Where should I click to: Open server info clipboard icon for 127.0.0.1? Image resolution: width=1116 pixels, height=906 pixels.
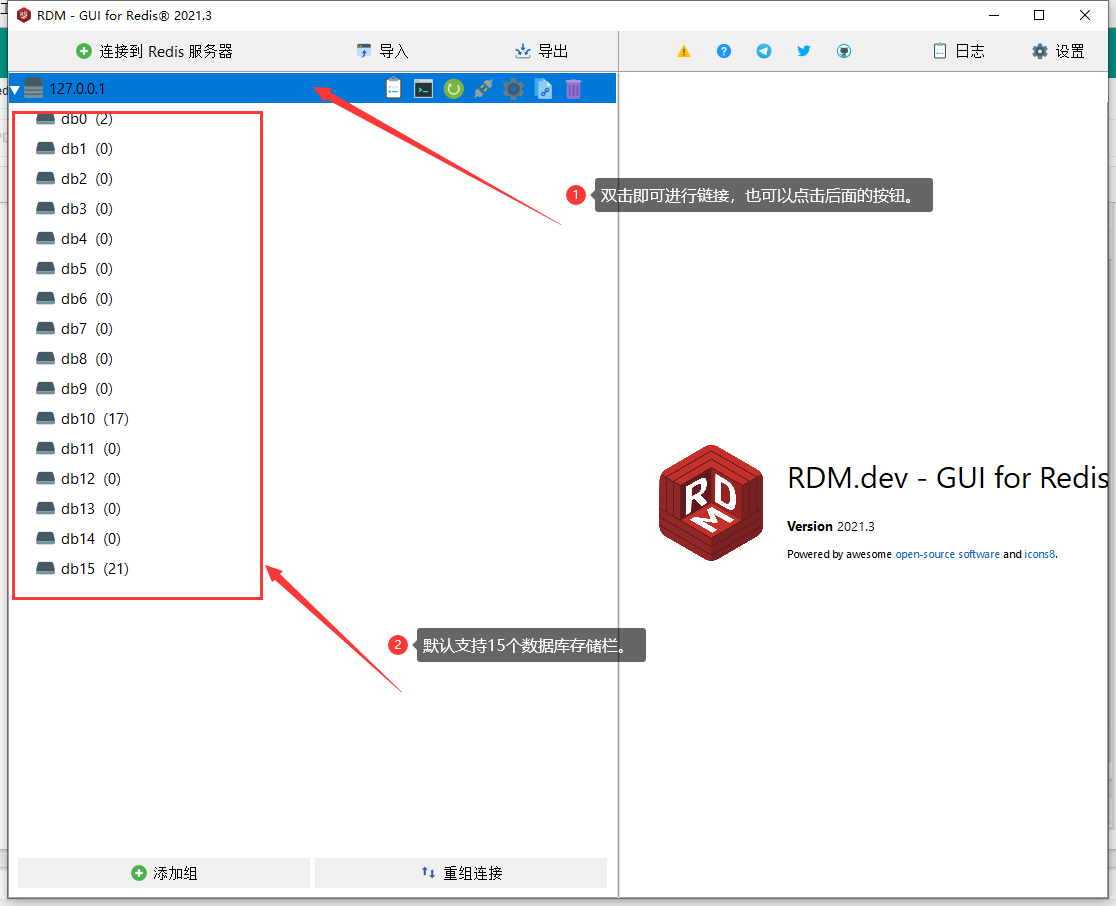394,89
